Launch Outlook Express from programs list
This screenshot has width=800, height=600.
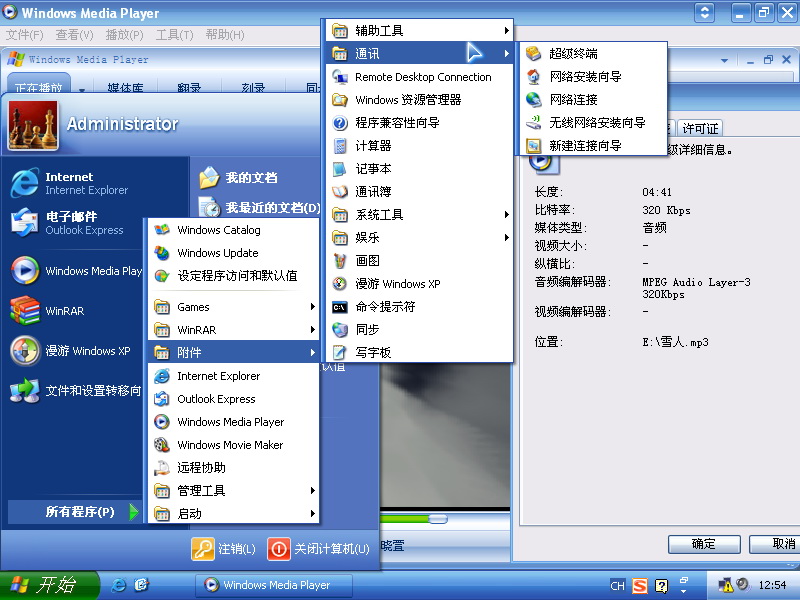(234, 399)
